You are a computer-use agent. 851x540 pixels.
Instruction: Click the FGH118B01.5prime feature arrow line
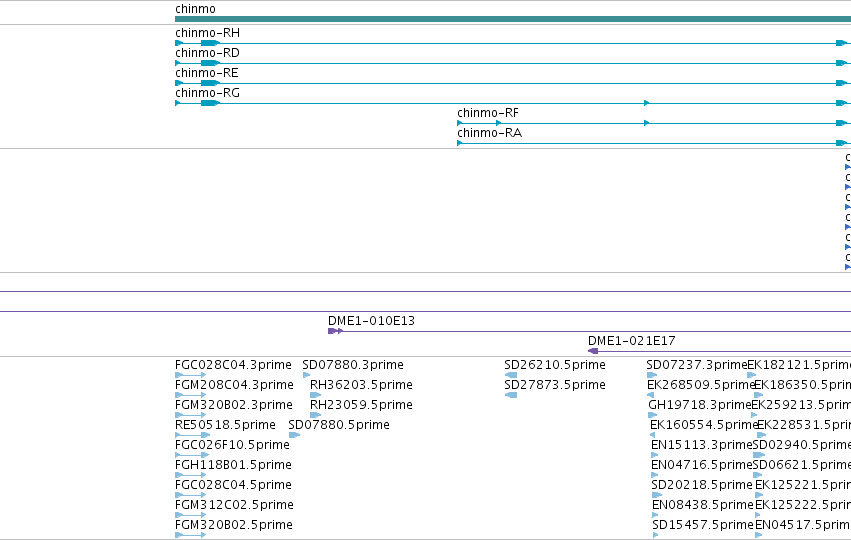tap(190, 475)
